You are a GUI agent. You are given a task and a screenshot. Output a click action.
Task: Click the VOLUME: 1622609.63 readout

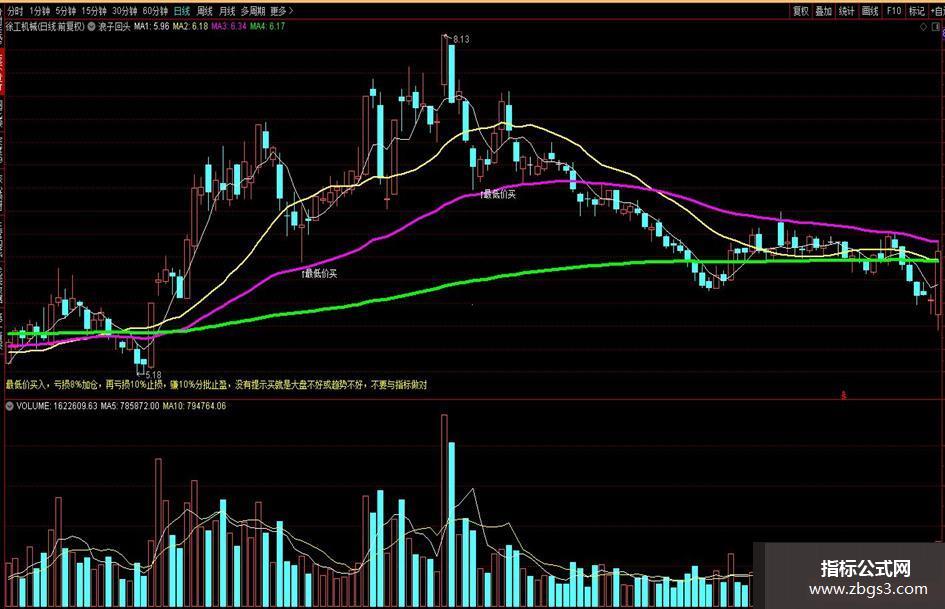[58, 406]
